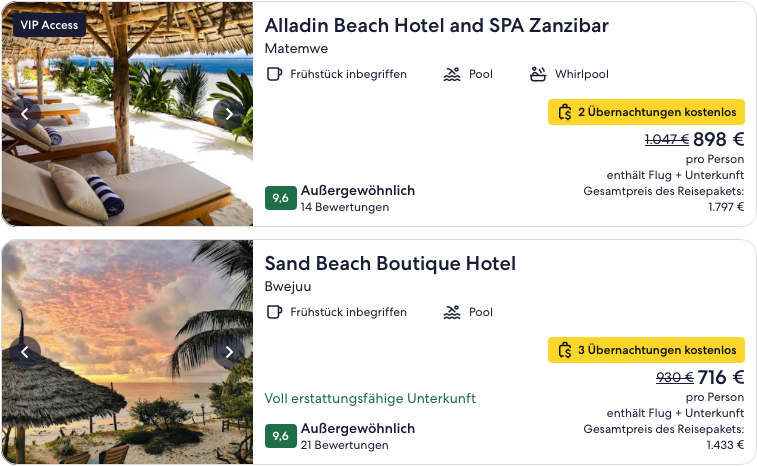Click the 9,6 rating badge for Alladin Beach
The height and width of the screenshot is (466, 757).
(x=281, y=198)
